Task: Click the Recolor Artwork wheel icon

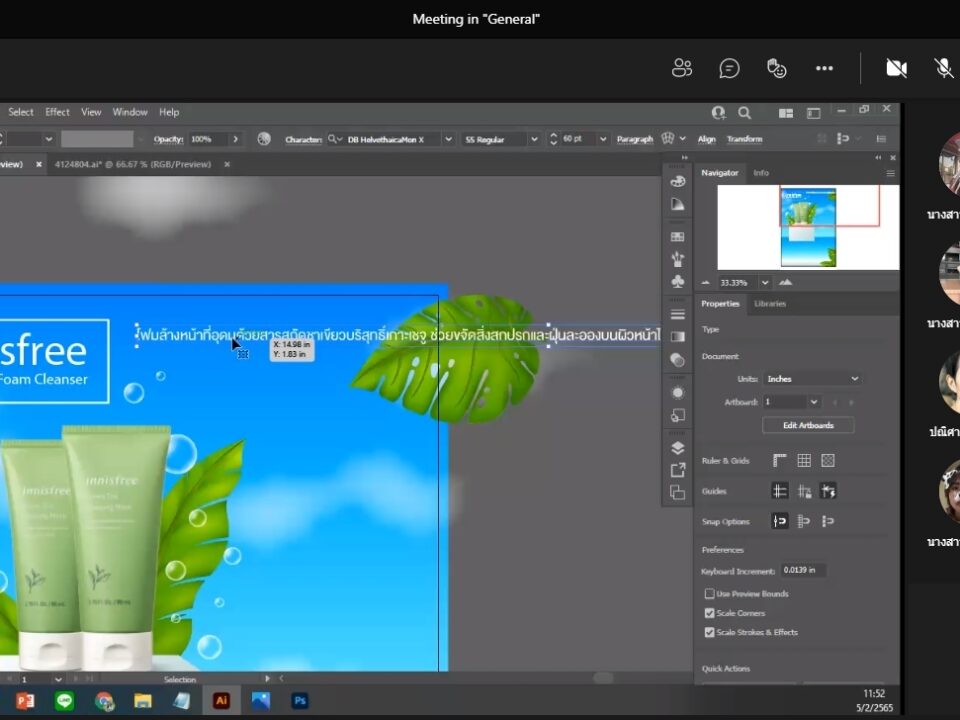Action: coord(264,139)
